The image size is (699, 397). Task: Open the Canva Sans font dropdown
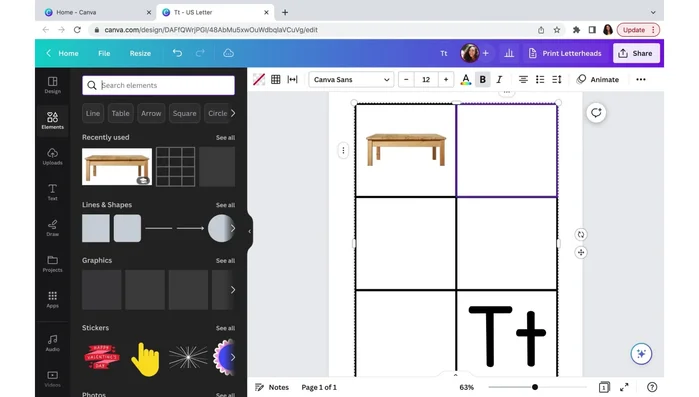(351, 79)
